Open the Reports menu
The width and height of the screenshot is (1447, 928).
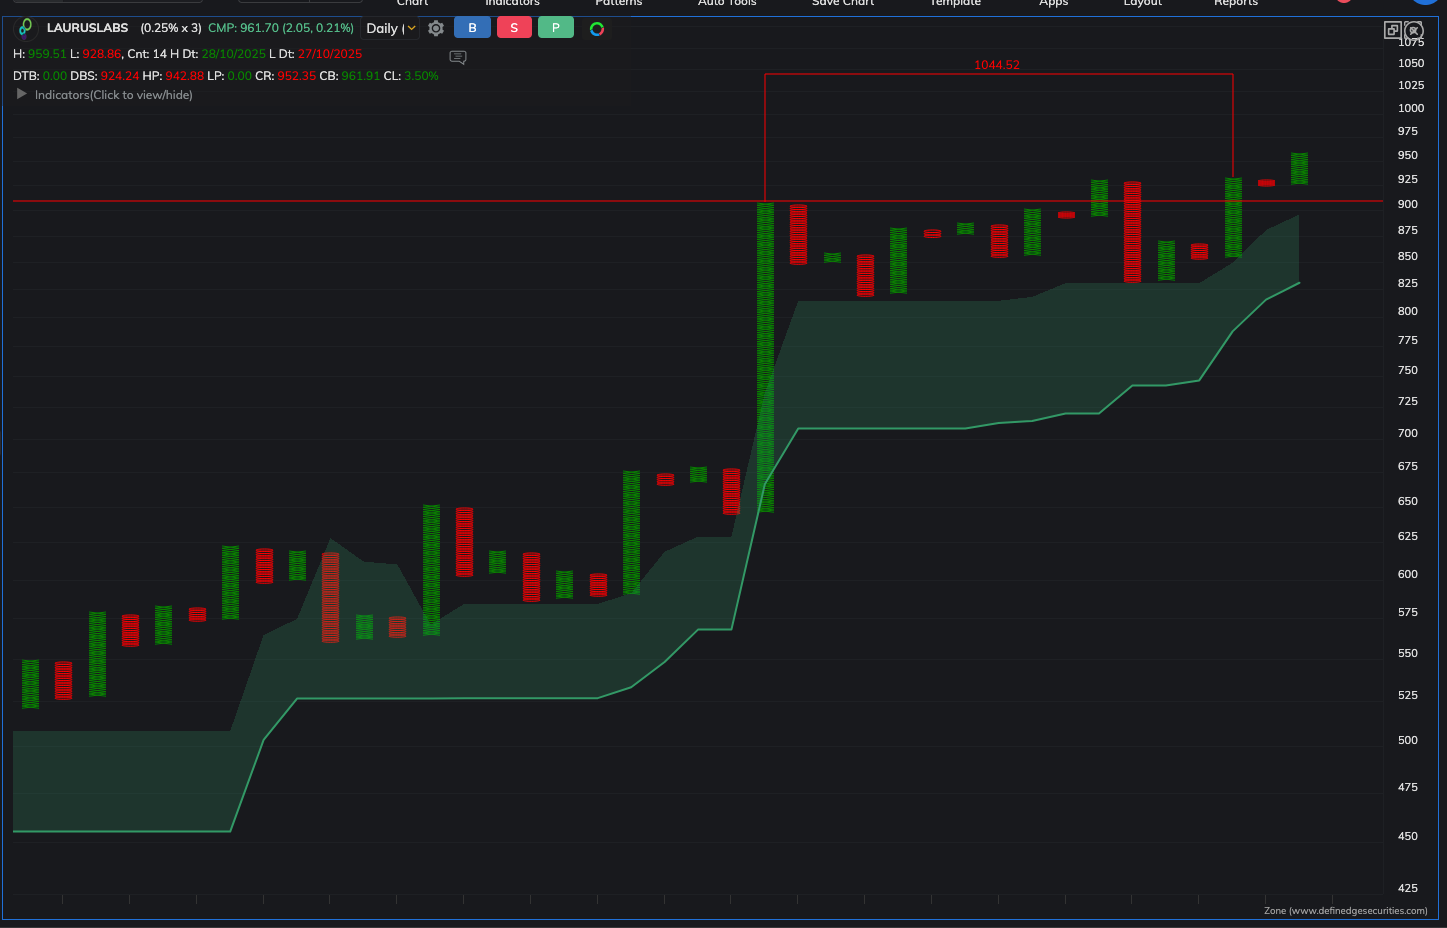click(1235, 3)
